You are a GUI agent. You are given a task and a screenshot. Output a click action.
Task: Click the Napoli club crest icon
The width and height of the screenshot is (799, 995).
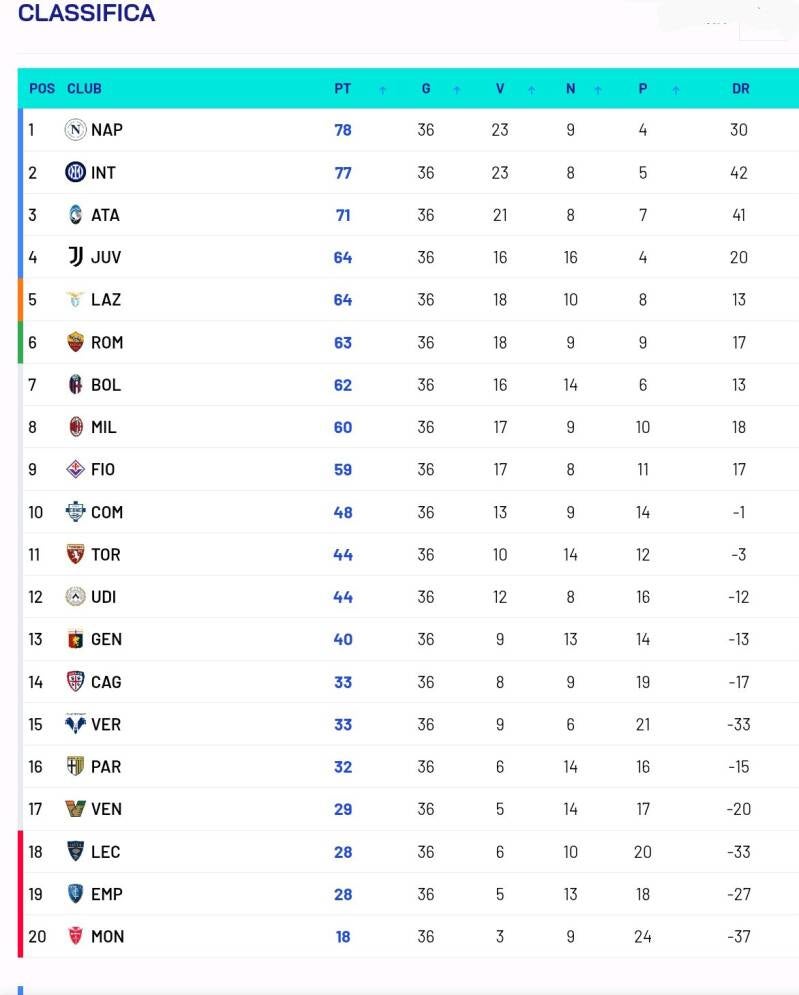click(x=76, y=130)
